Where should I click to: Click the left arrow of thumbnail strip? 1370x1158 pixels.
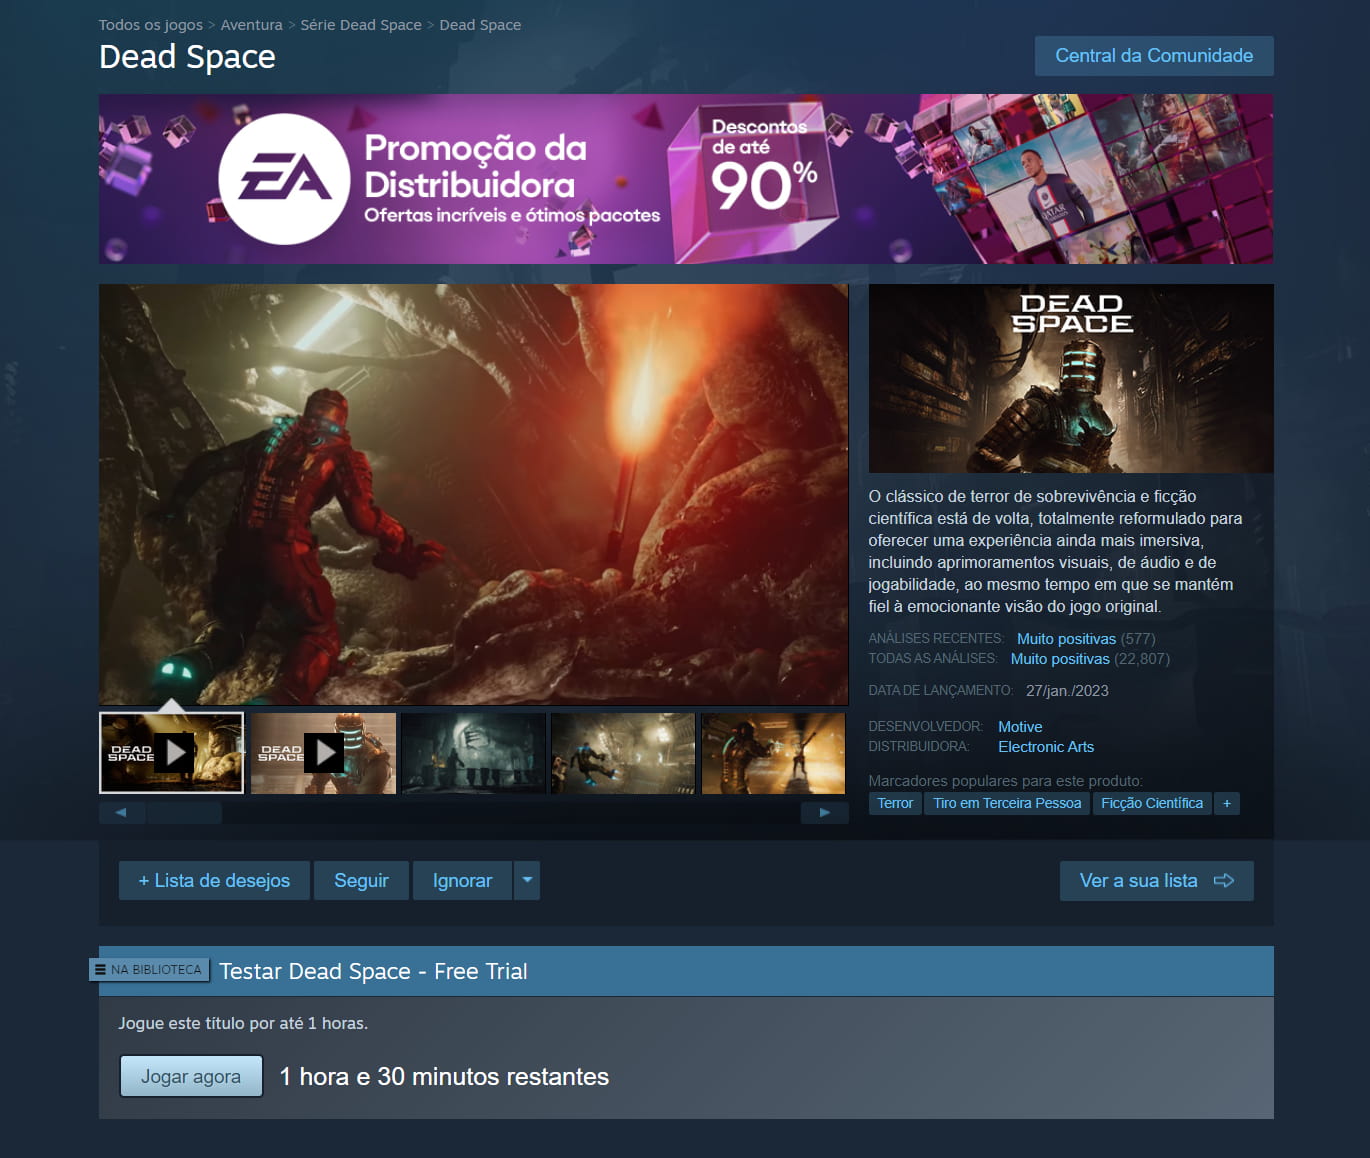[121, 812]
